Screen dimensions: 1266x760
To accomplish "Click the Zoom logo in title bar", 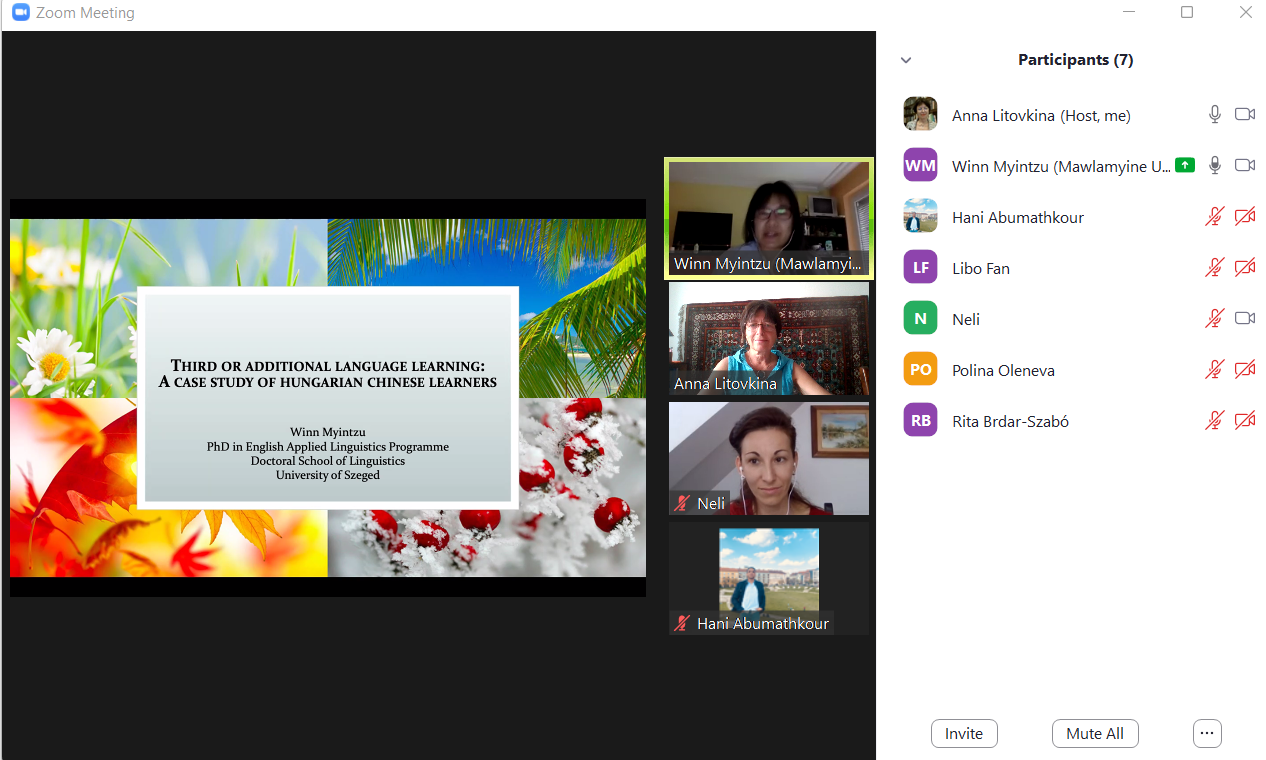I will tap(20, 13).
